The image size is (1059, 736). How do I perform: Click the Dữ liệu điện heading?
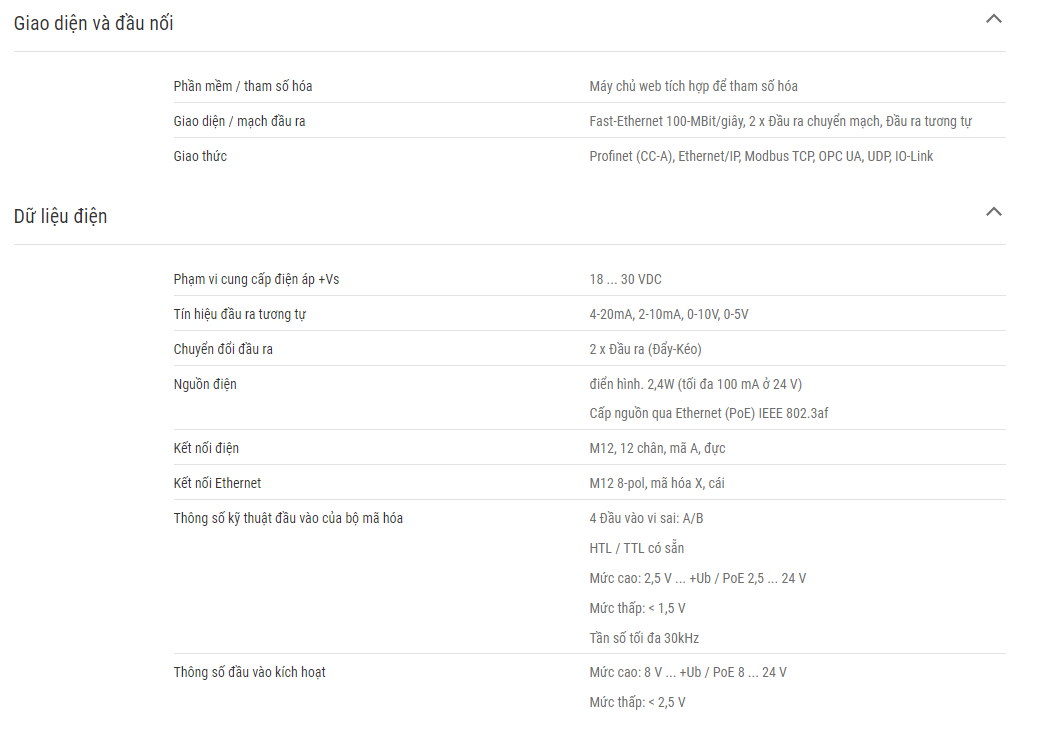pyautogui.click(x=61, y=217)
